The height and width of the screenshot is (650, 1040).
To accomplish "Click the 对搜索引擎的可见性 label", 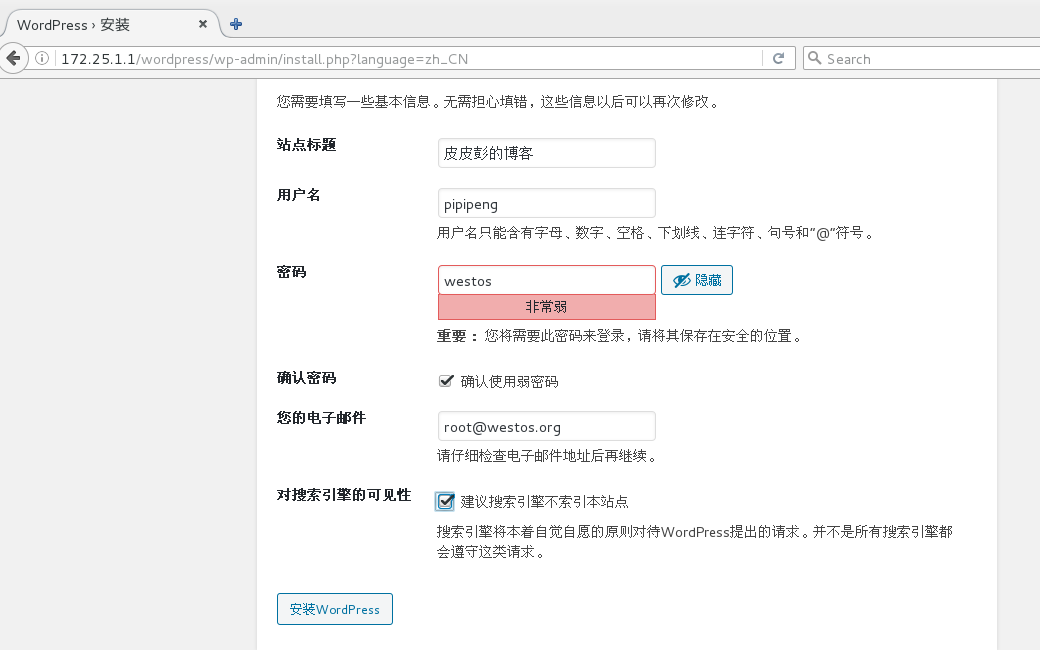I will [x=344, y=495].
